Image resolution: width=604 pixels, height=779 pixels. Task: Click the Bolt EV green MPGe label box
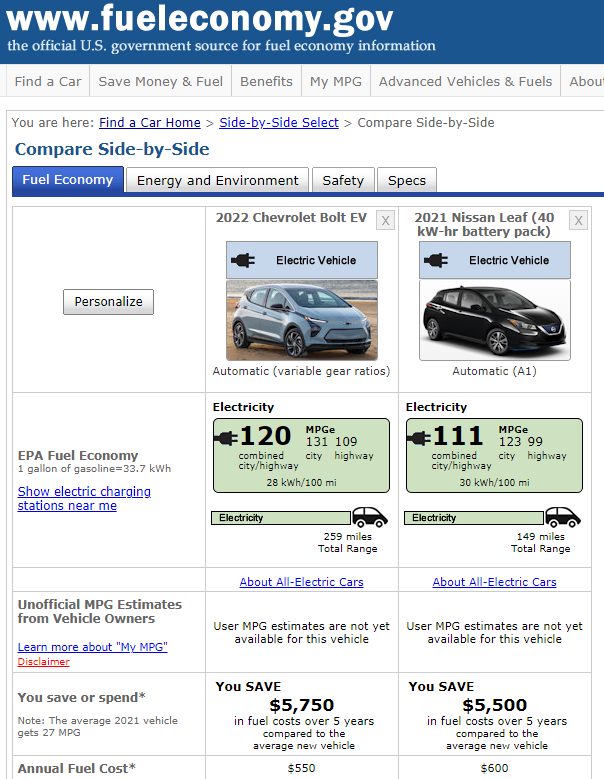pyautogui.click(x=302, y=456)
